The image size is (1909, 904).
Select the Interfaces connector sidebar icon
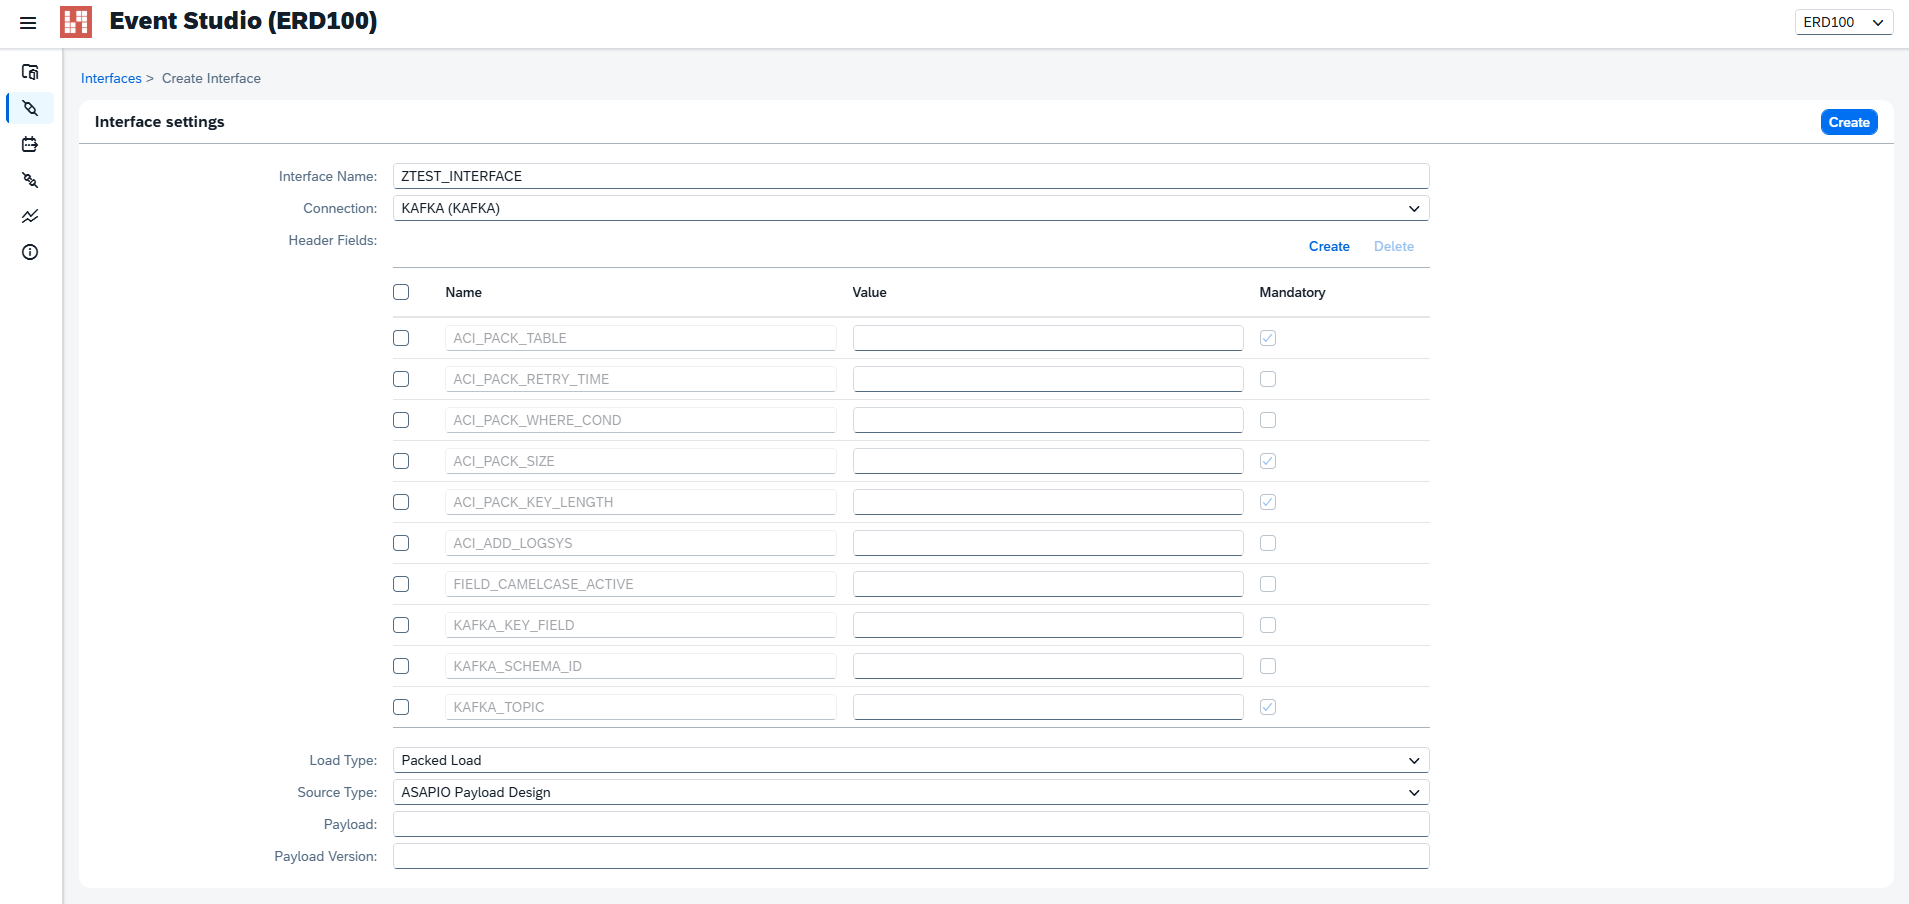[30, 108]
